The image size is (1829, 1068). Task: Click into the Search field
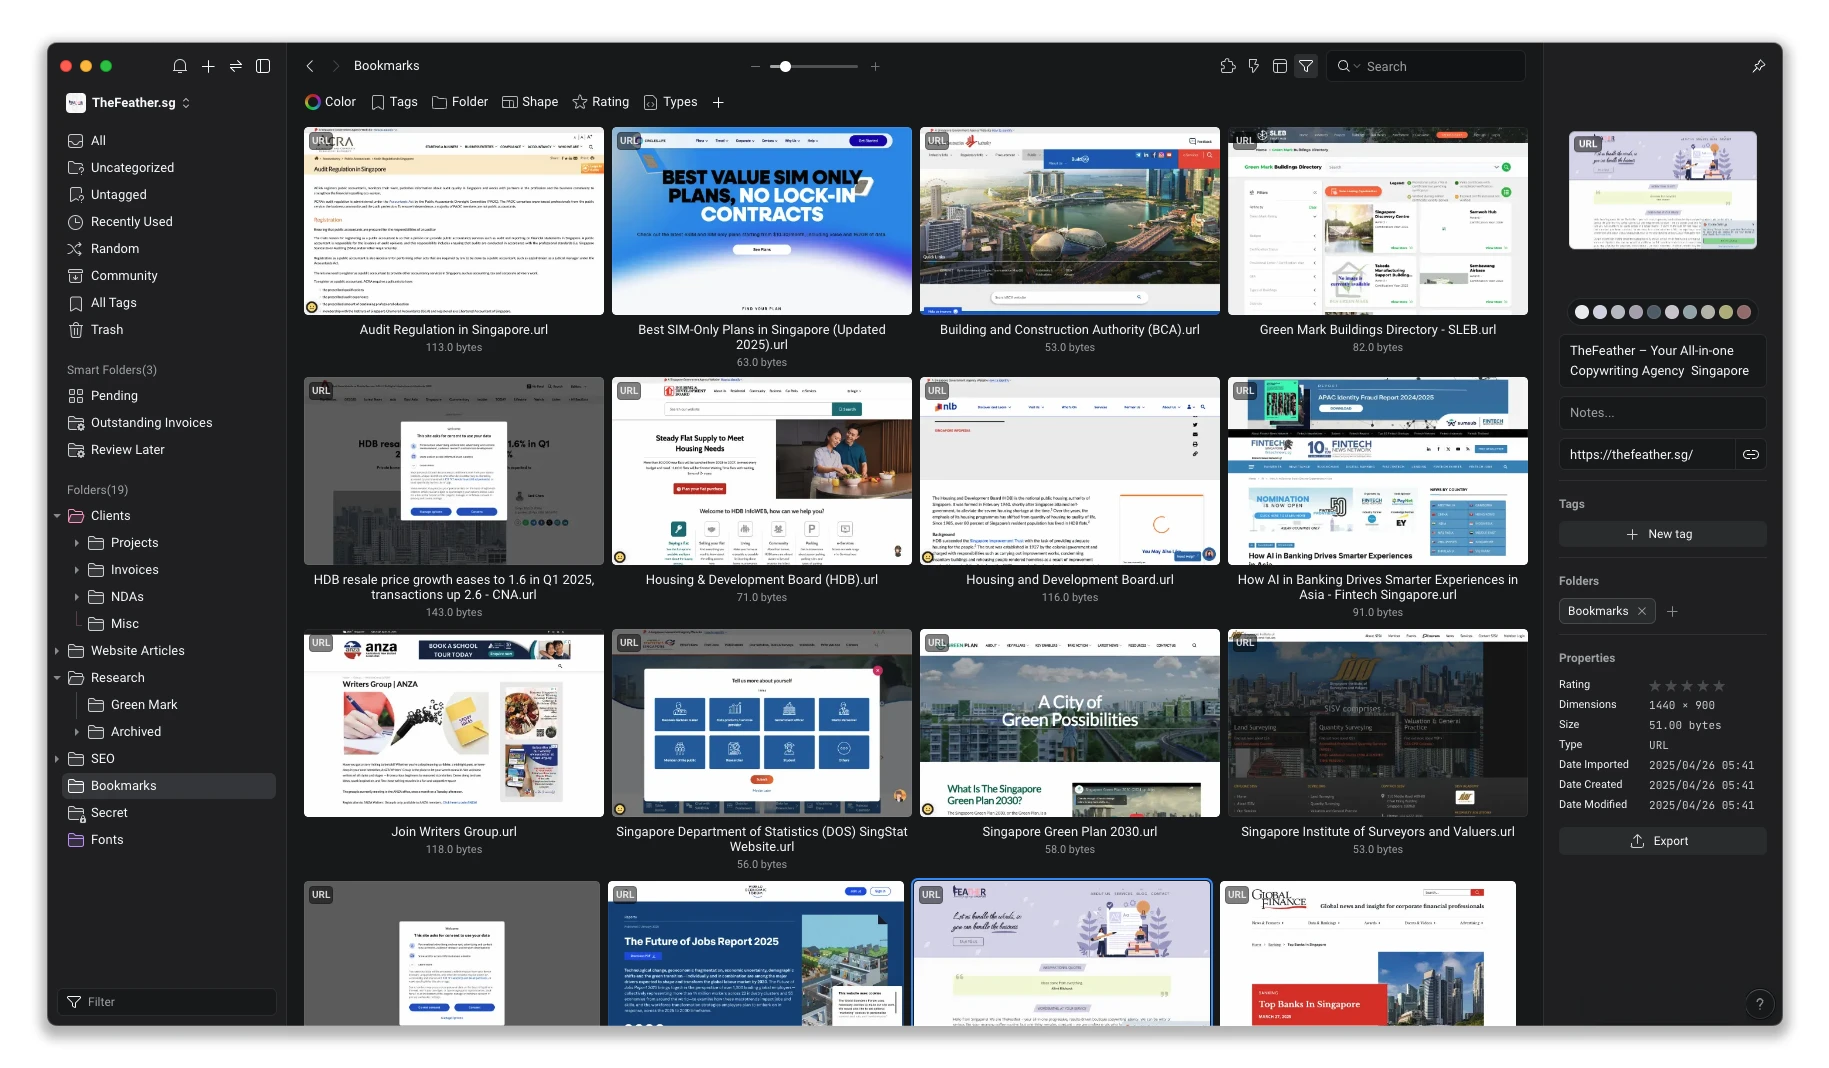coord(1426,66)
